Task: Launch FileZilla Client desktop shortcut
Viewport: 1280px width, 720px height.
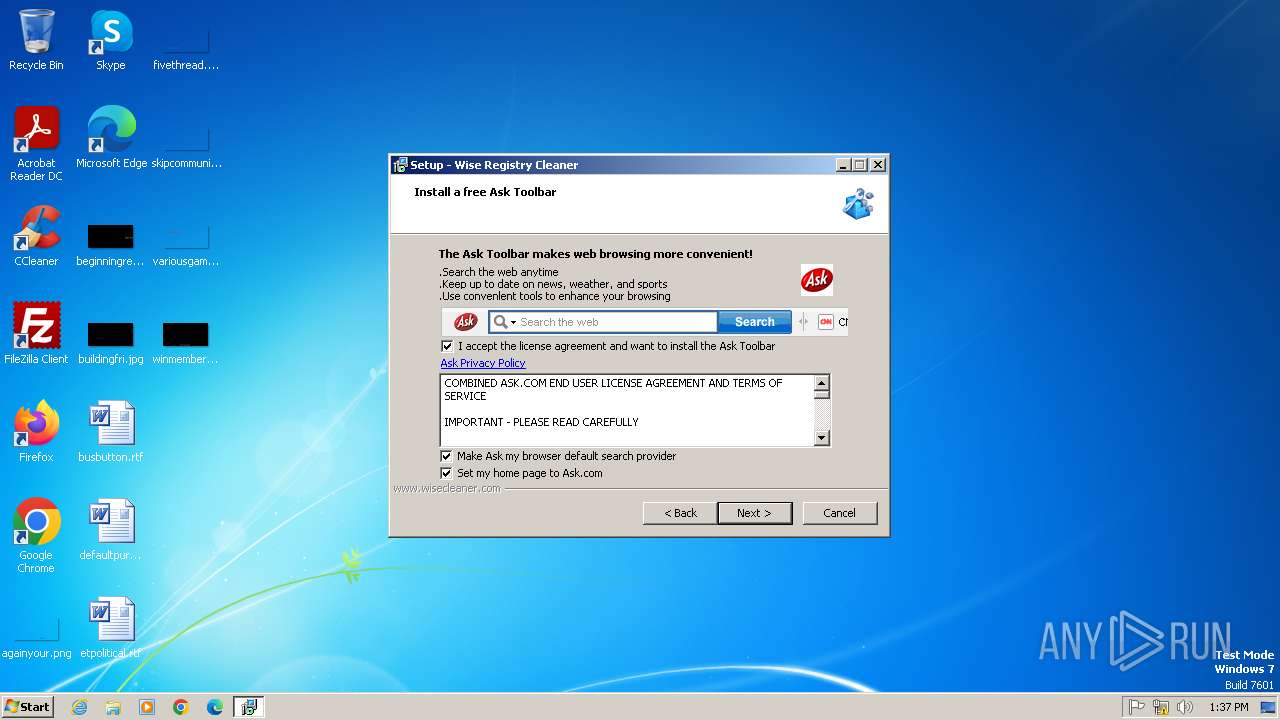Action: pyautogui.click(x=36, y=334)
